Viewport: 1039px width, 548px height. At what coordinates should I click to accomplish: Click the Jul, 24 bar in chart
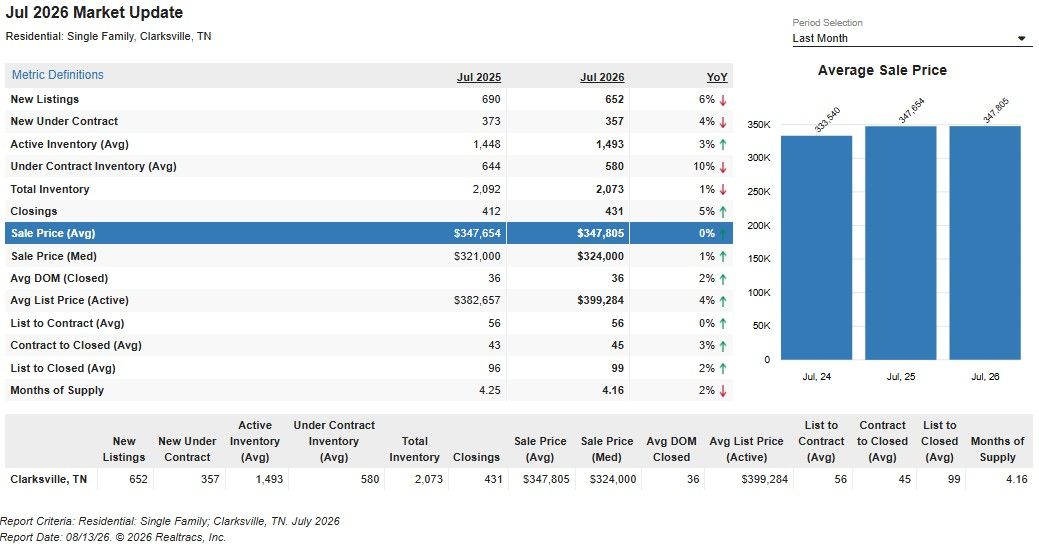coord(816,248)
